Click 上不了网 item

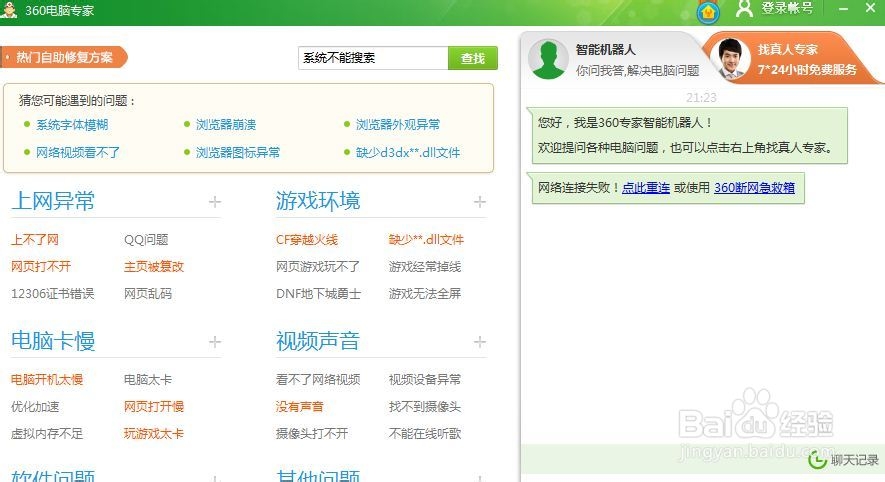(x=34, y=240)
